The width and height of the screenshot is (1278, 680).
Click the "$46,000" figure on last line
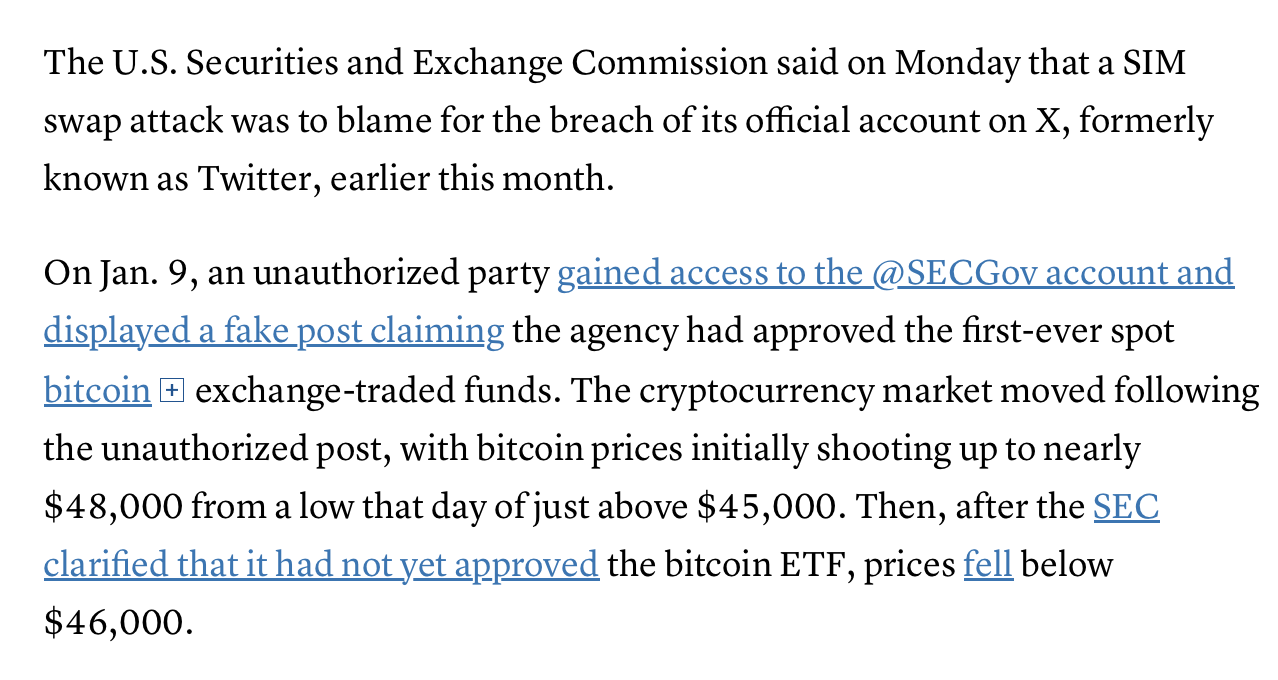115,623
